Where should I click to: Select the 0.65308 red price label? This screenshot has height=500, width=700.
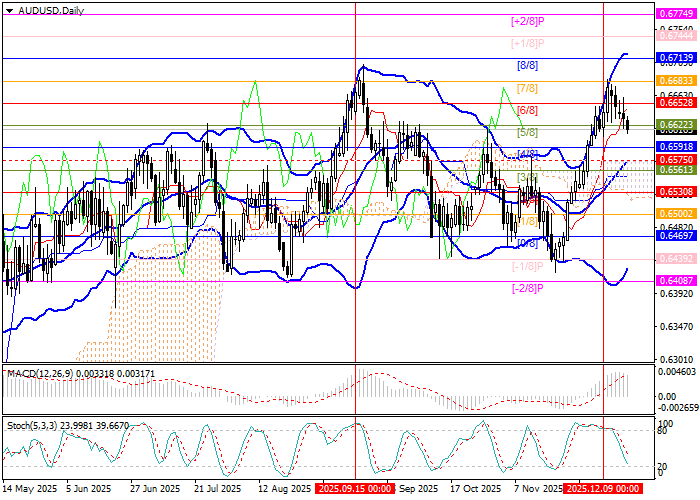pos(676,192)
